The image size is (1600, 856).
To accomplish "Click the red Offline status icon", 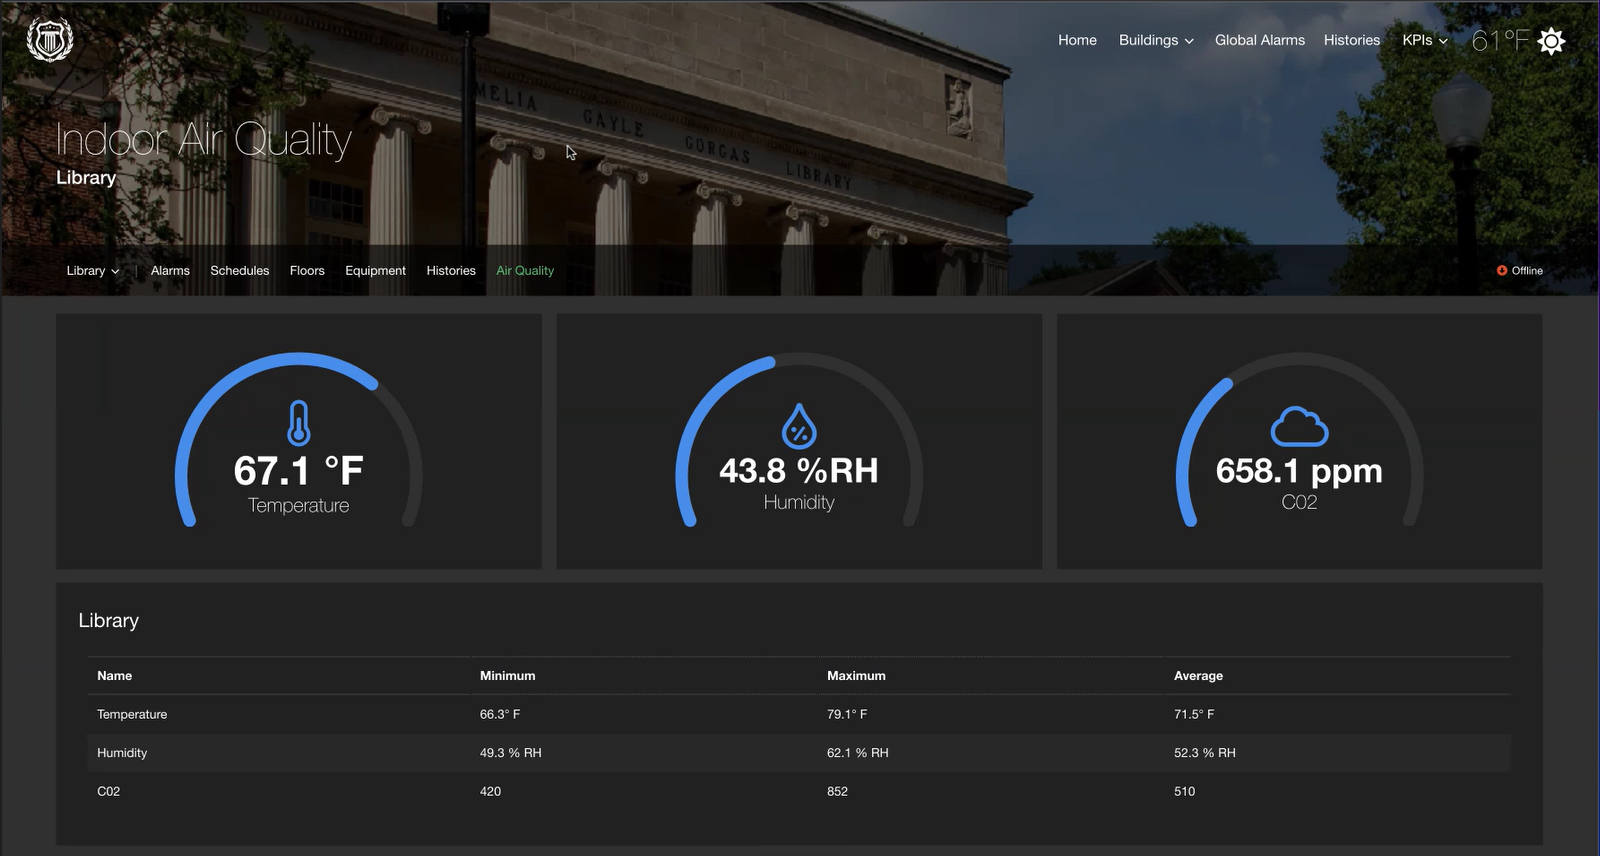I will coord(1502,271).
